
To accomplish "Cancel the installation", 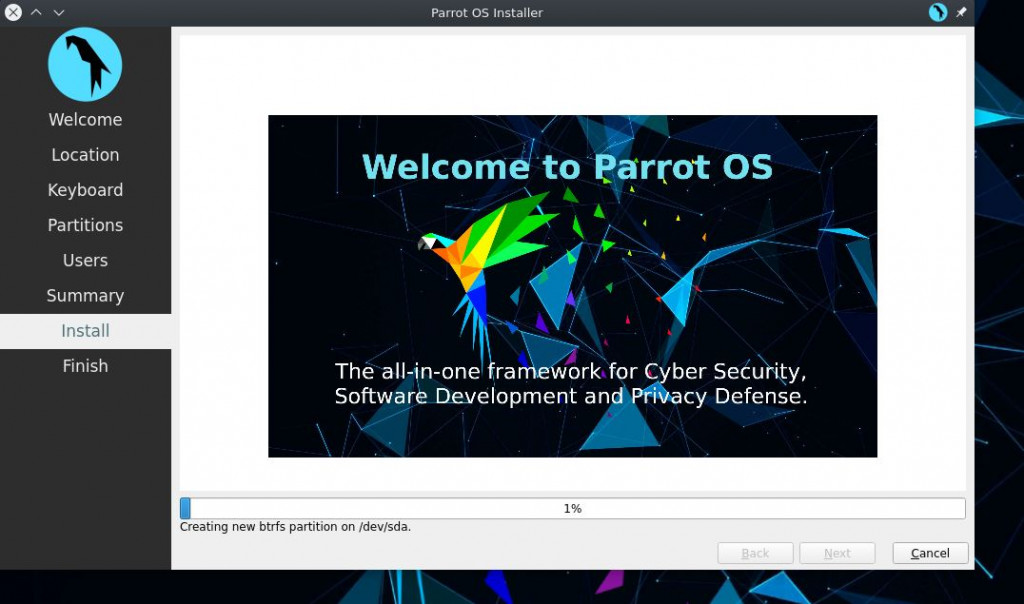I will coord(930,553).
